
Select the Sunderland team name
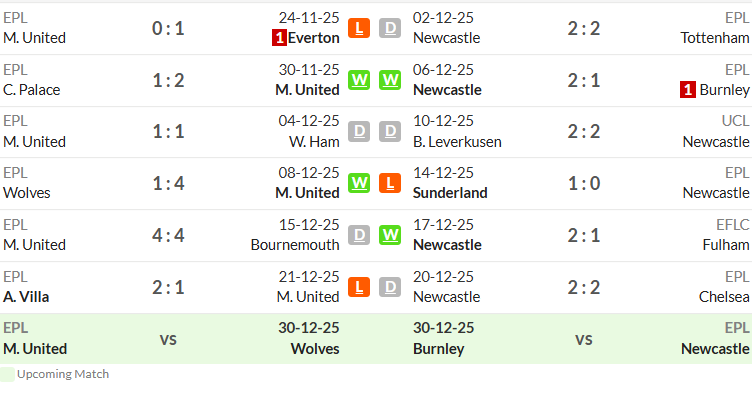[x=450, y=193]
